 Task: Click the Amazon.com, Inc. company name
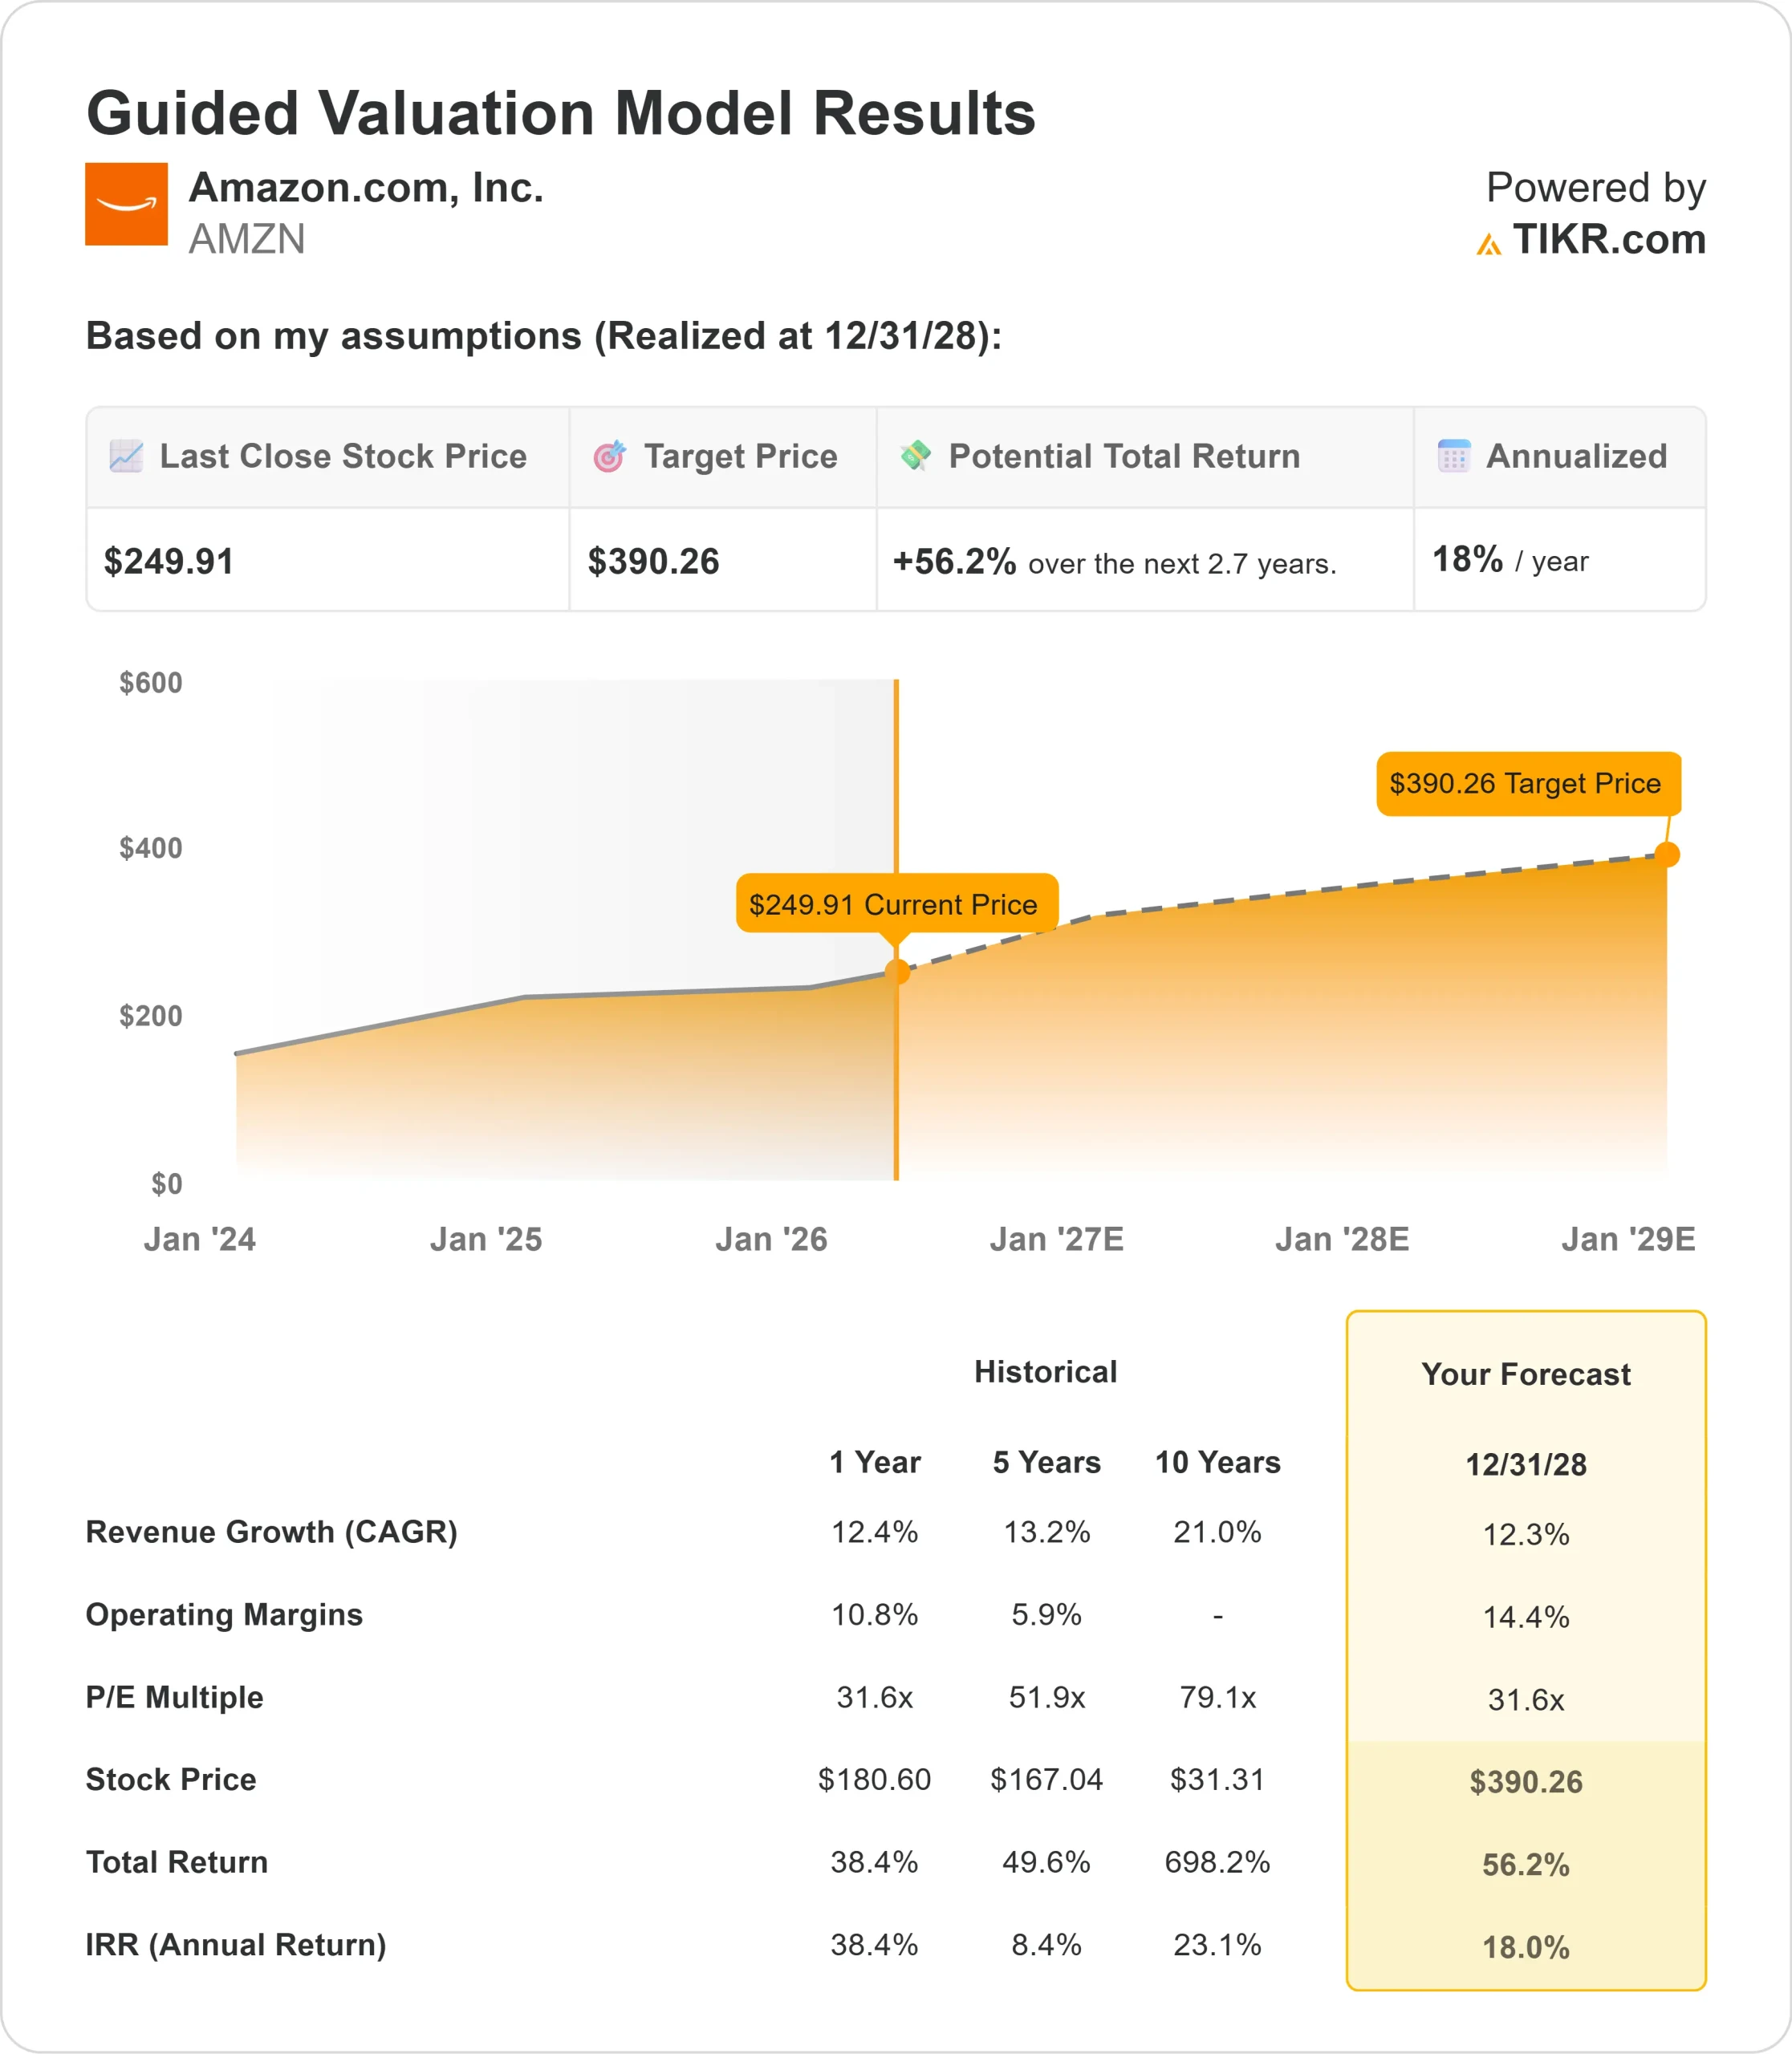pyautogui.click(x=366, y=188)
